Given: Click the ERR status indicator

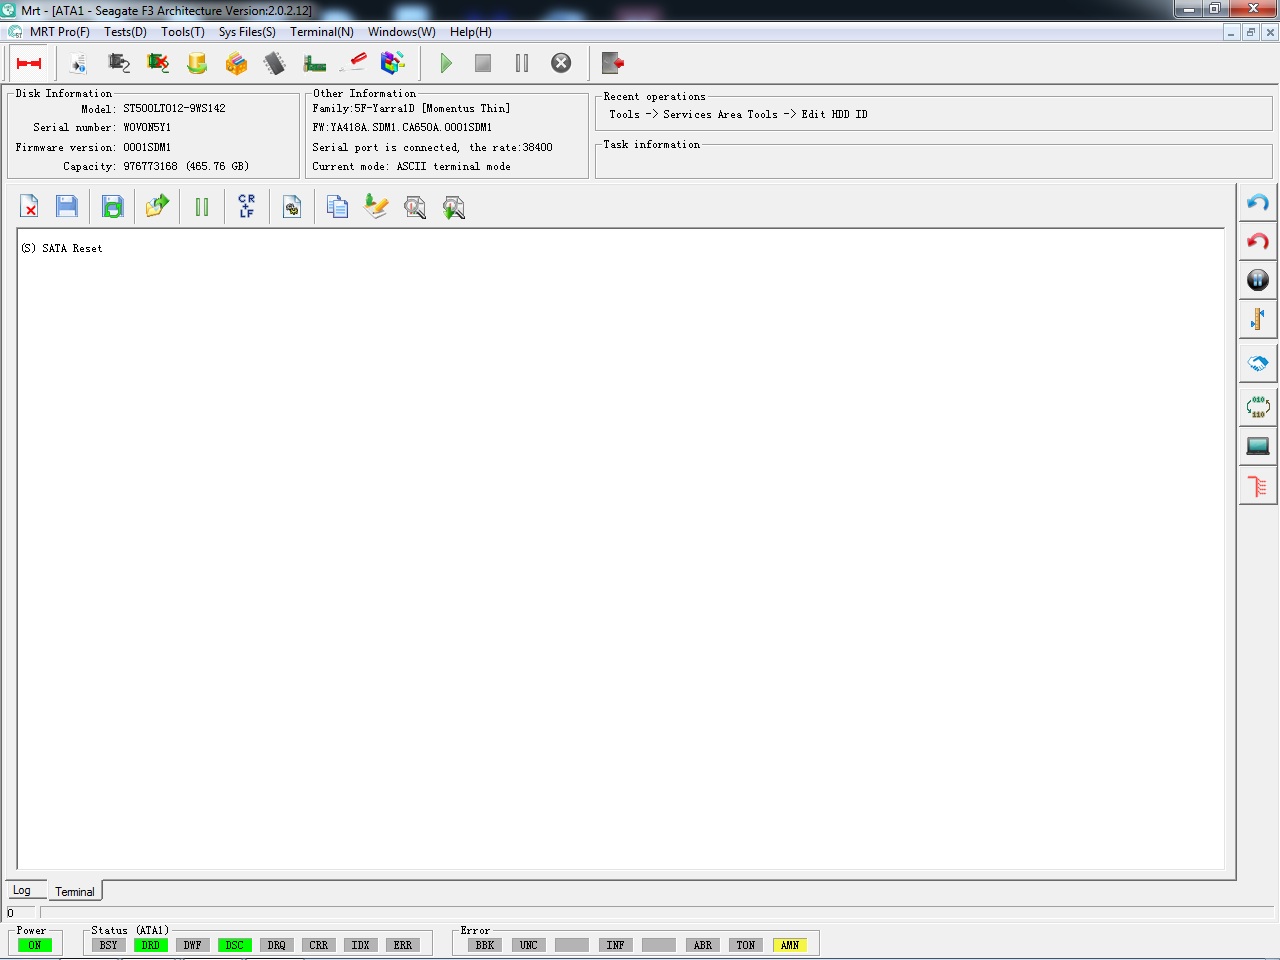Looking at the screenshot, I should 403,945.
